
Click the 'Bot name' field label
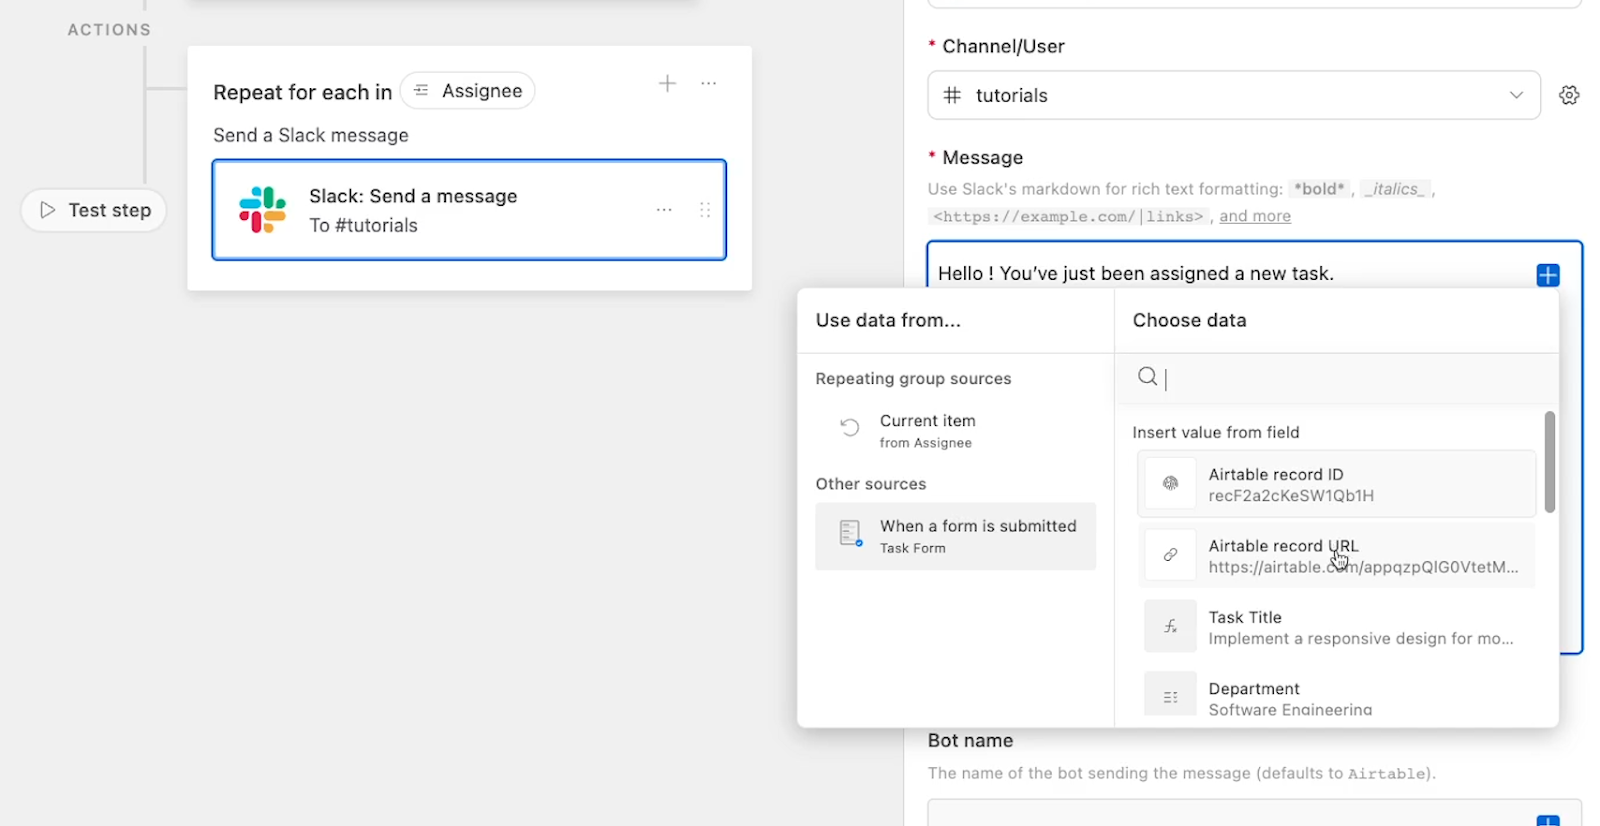(x=970, y=741)
